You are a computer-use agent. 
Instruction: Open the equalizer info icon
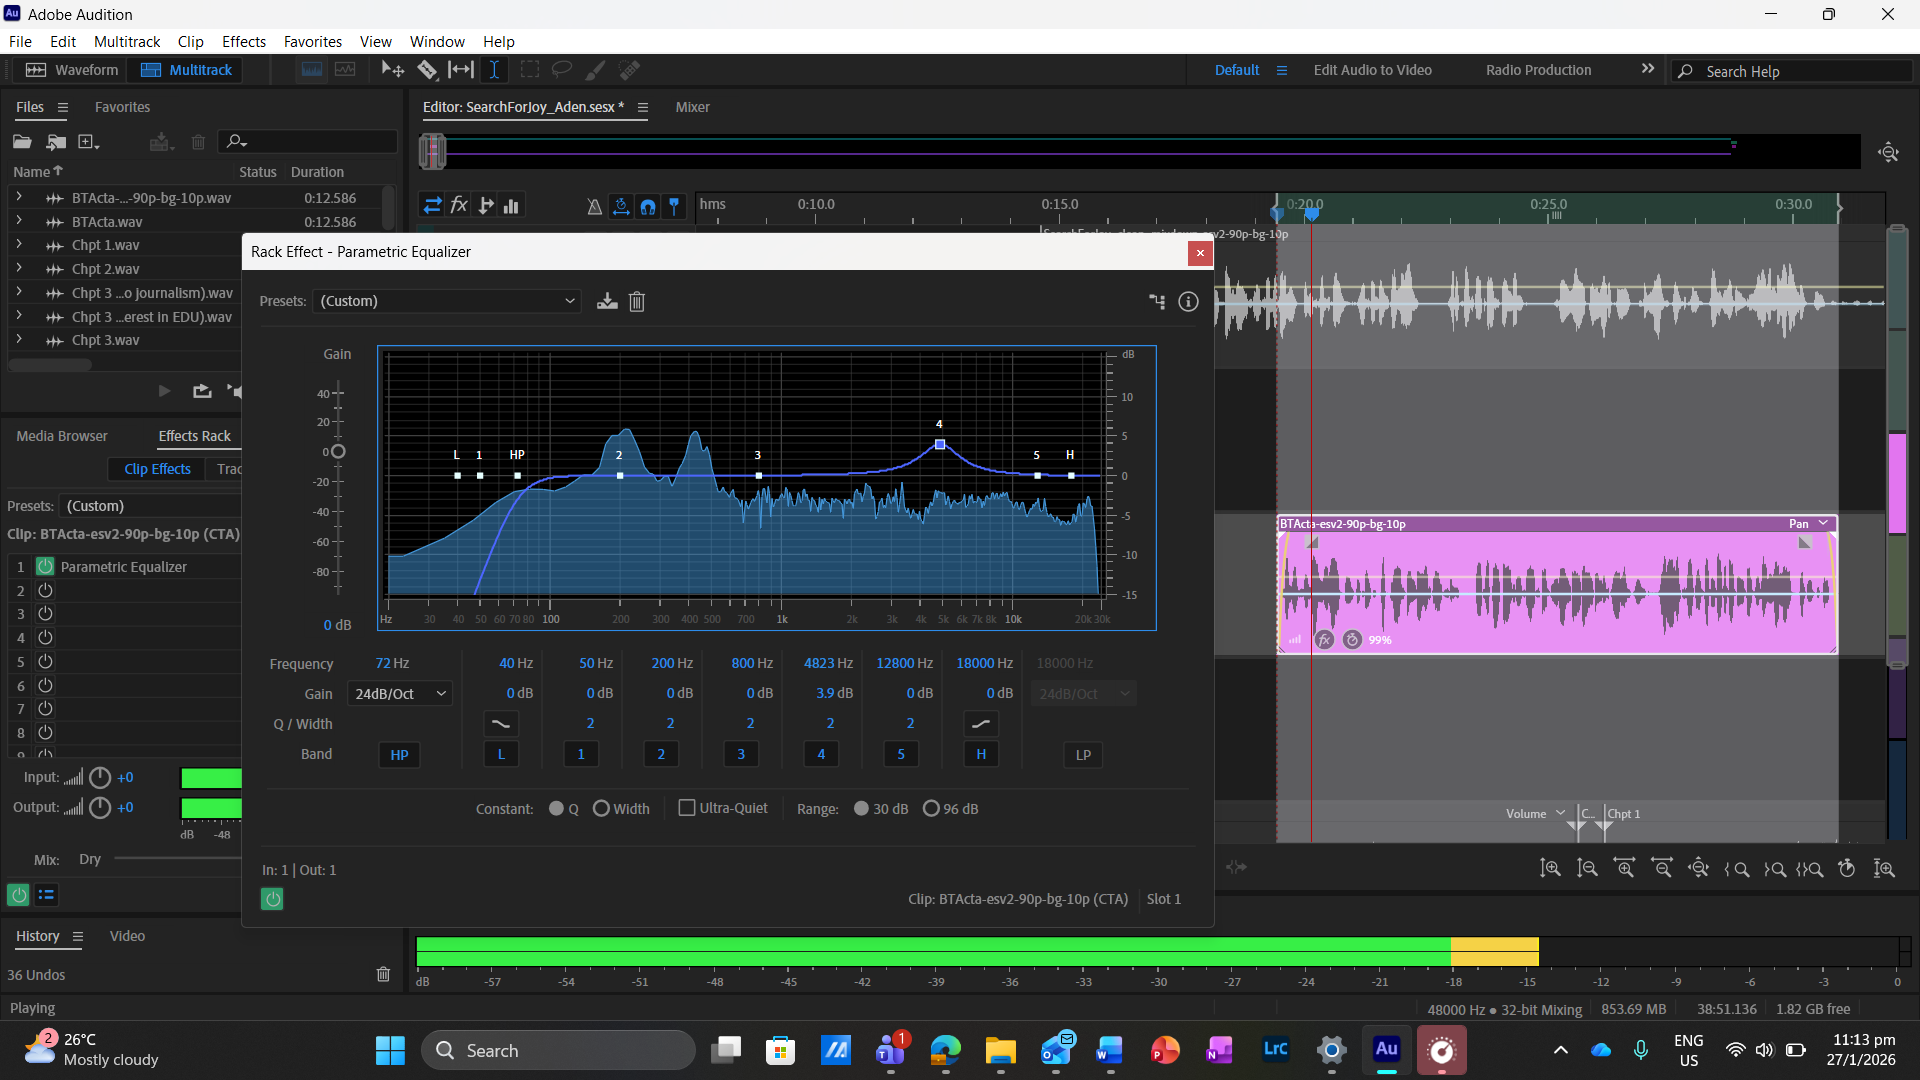tap(1188, 301)
